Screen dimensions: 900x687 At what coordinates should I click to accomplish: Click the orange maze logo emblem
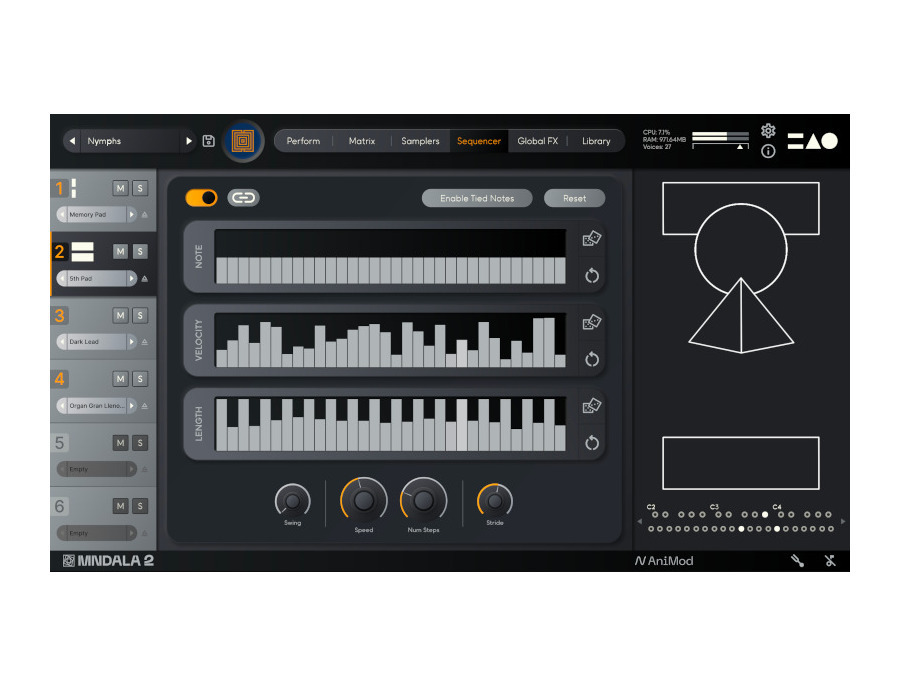pos(243,141)
